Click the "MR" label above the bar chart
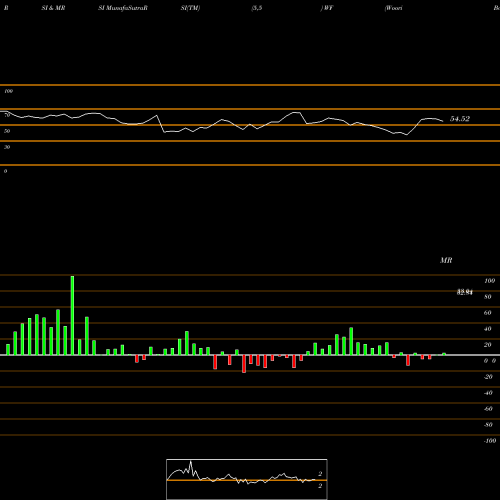The height and width of the screenshot is (500, 500). [446, 260]
